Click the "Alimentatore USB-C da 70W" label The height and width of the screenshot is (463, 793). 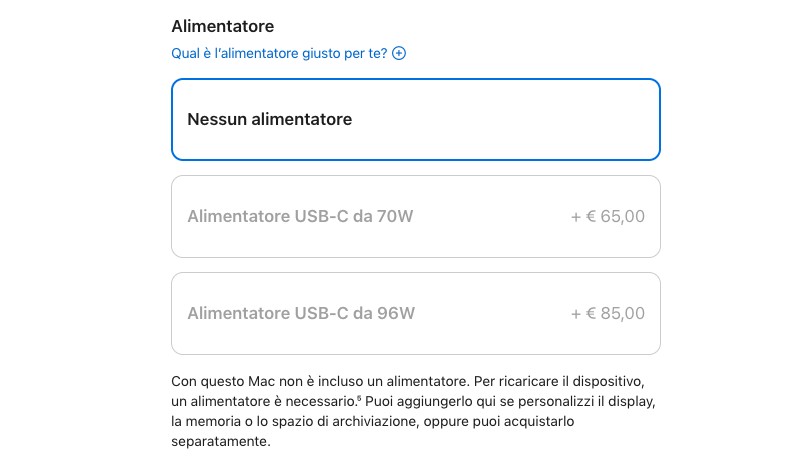click(x=300, y=216)
